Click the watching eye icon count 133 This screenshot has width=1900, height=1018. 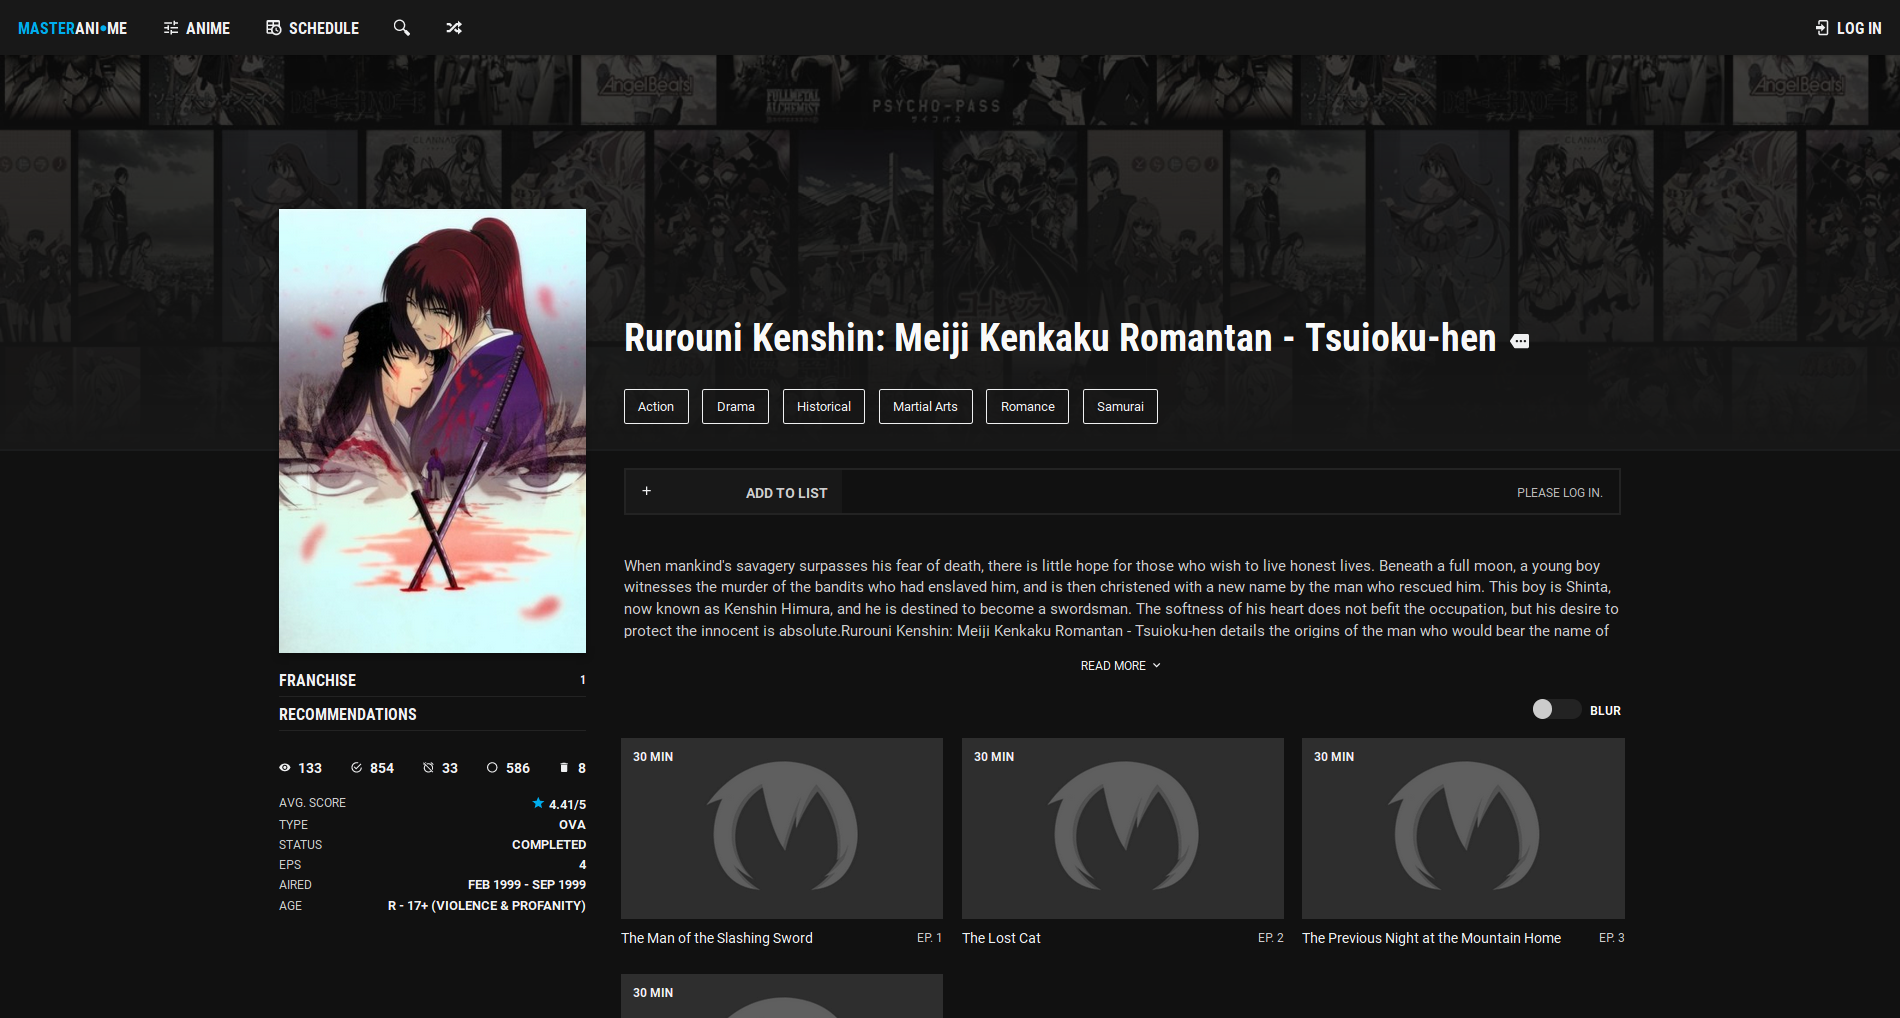coord(300,768)
